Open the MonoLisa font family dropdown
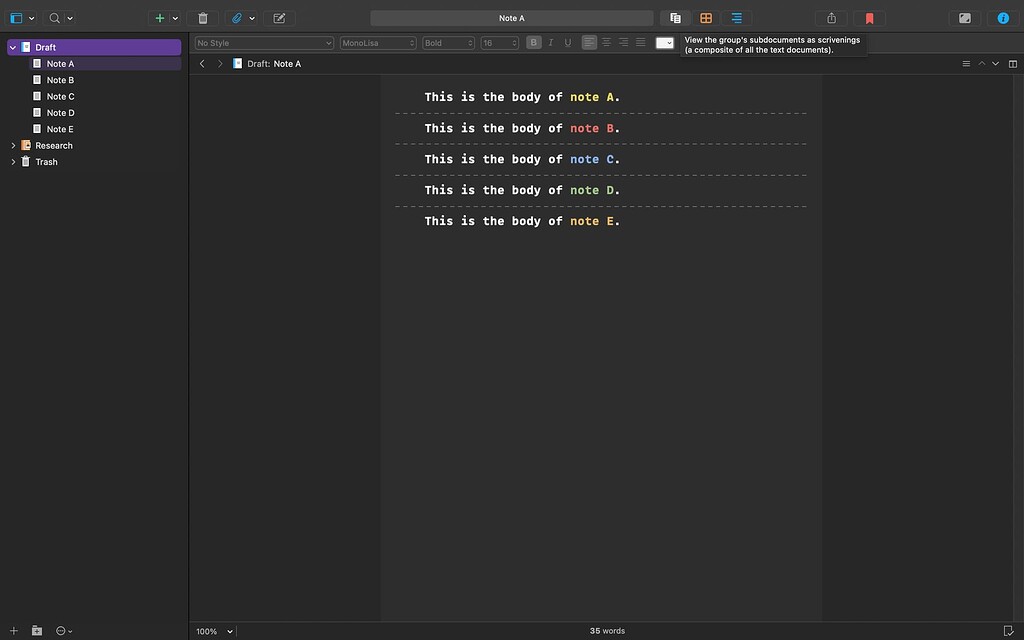Image resolution: width=1024 pixels, height=640 pixels. pos(378,43)
